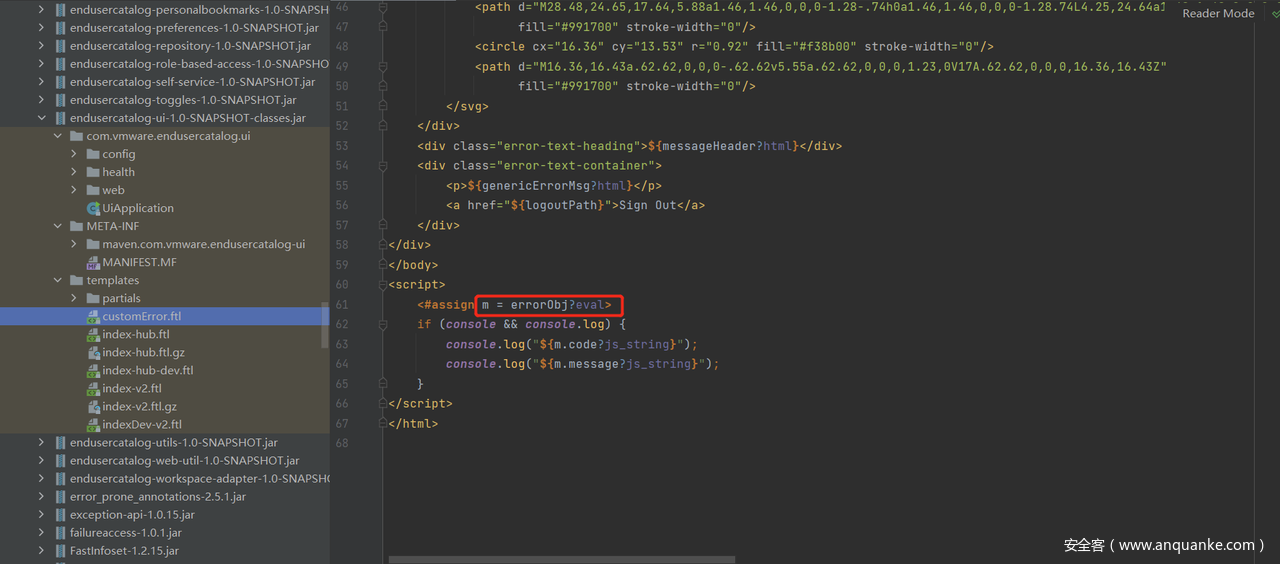Select endusercatalog-role-based-access jar entry
Screen dimensions: 1280x564
[x=199, y=64]
